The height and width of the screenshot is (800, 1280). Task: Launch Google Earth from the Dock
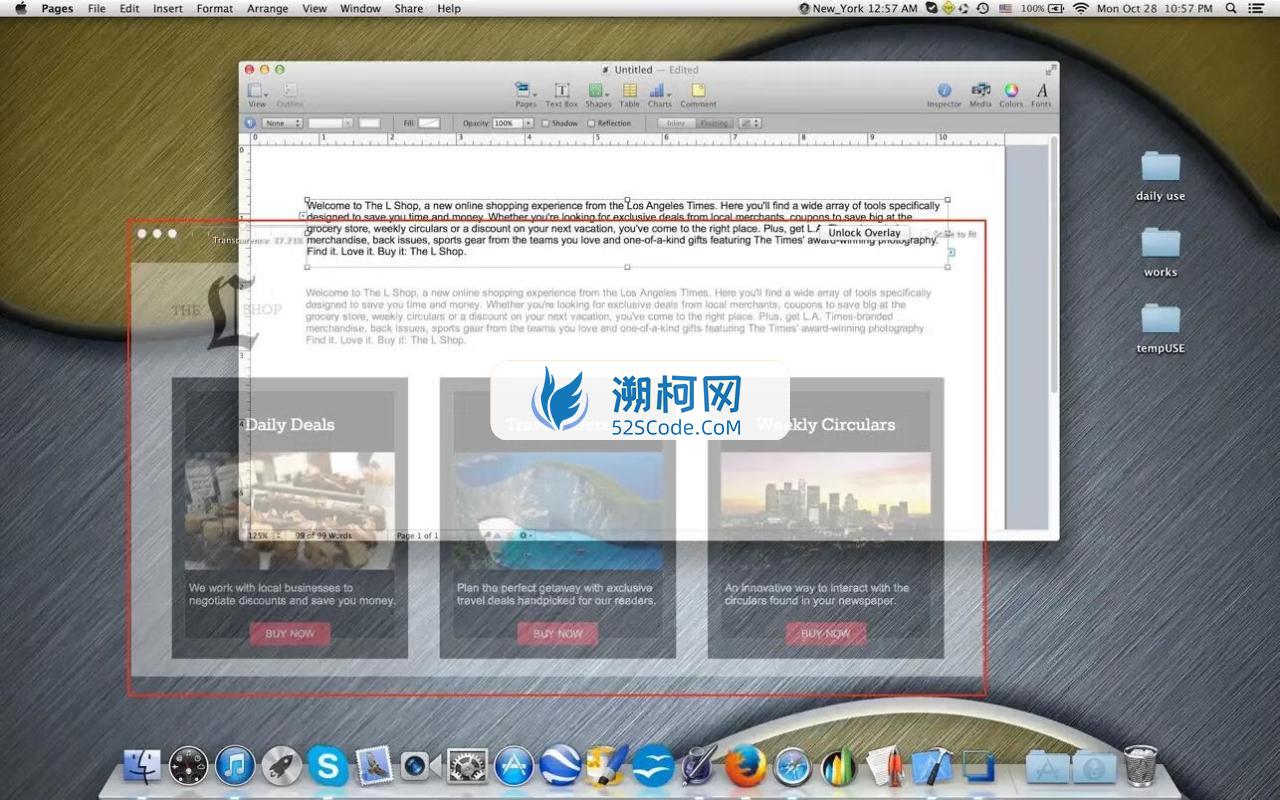coord(560,766)
